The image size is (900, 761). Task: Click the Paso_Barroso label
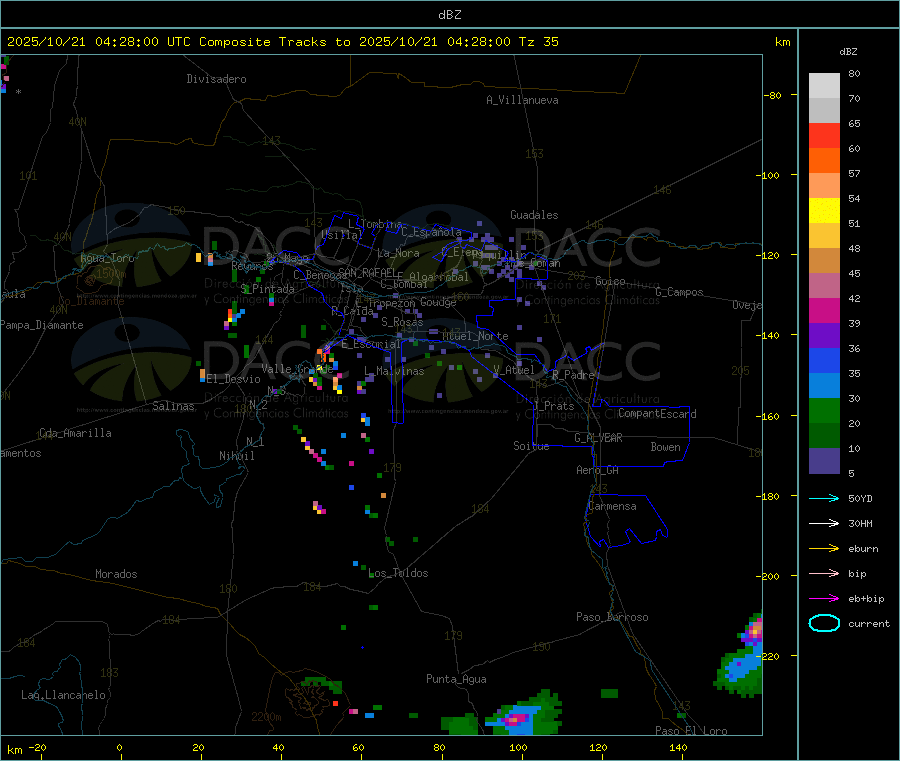[612, 618]
